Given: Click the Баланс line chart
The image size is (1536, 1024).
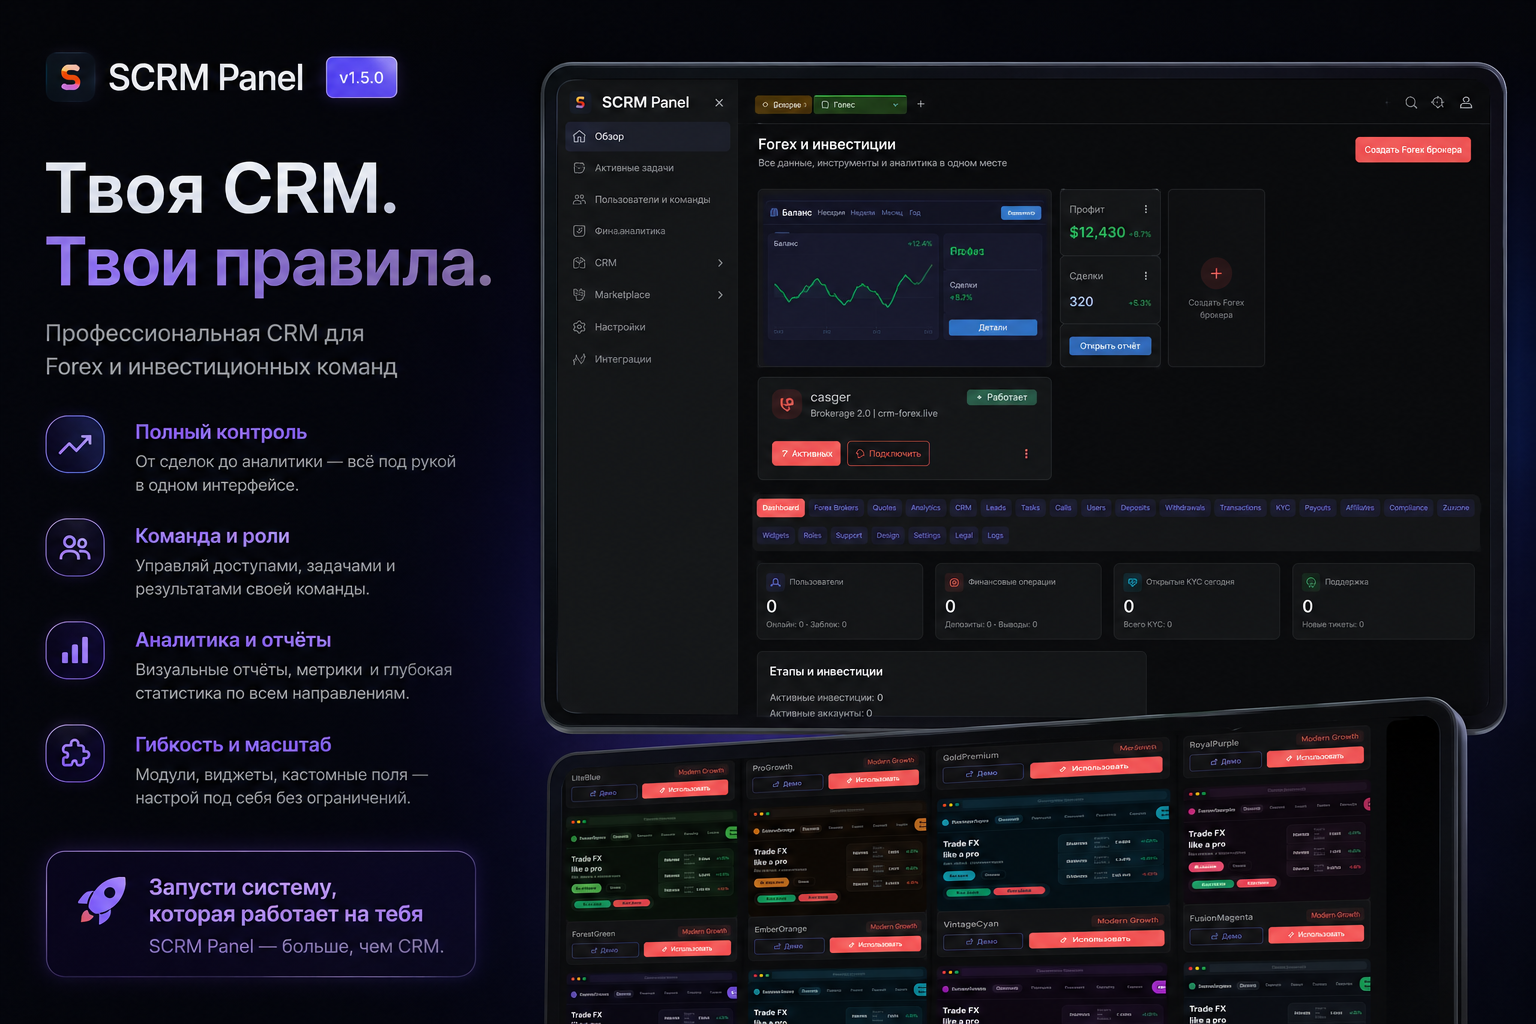Looking at the screenshot, I should [853, 288].
